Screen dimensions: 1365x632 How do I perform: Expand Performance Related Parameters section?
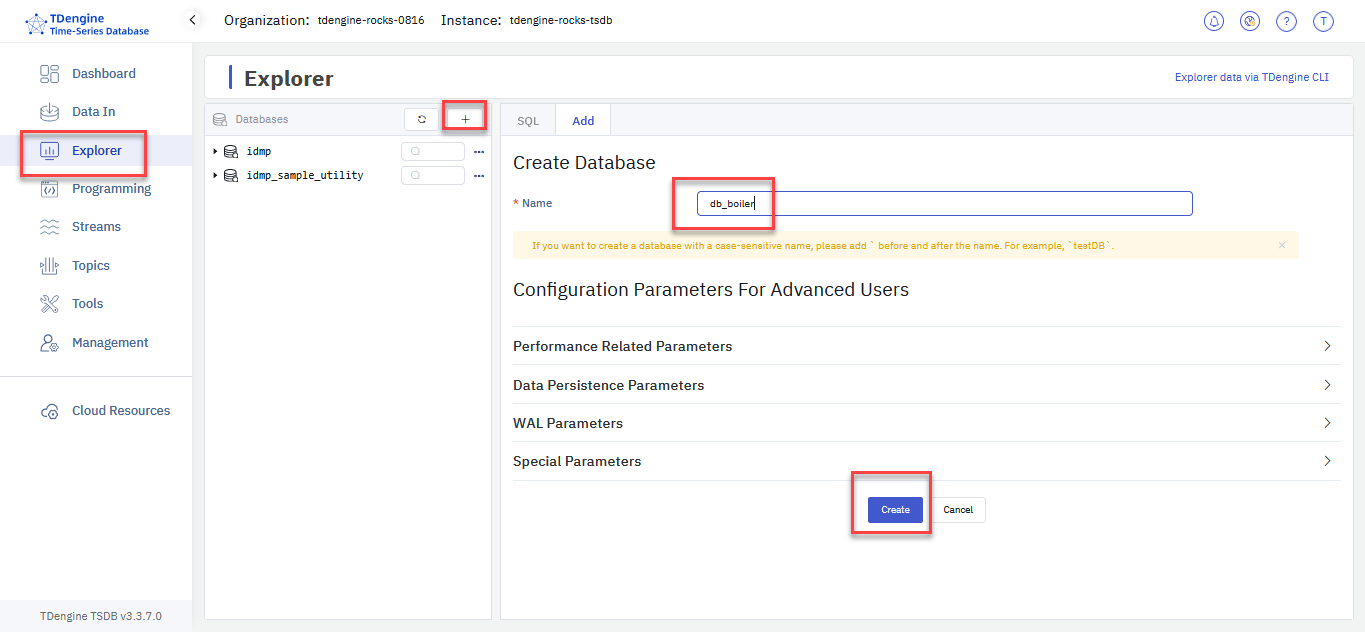pyautogui.click(x=926, y=346)
